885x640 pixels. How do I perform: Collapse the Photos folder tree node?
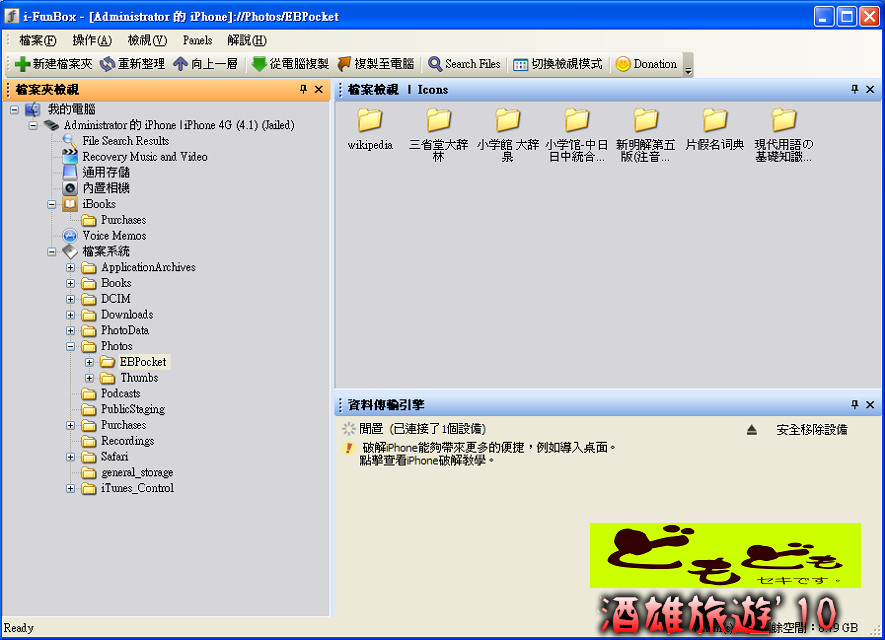[71, 346]
